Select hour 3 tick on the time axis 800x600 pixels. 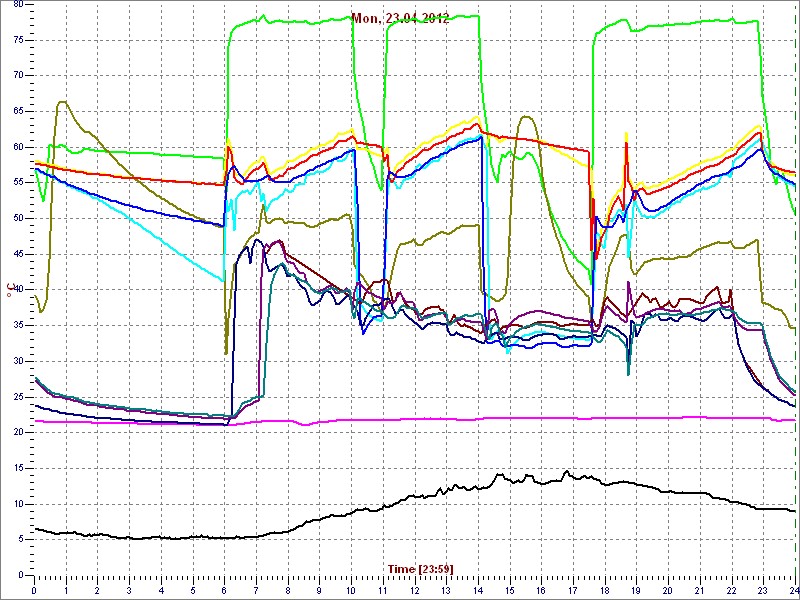(130, 590)
